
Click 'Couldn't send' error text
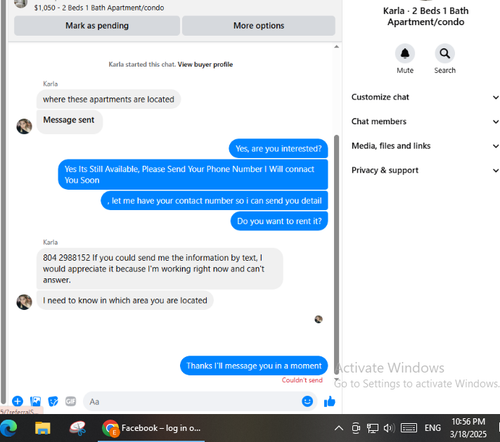[x=302, y=380]
